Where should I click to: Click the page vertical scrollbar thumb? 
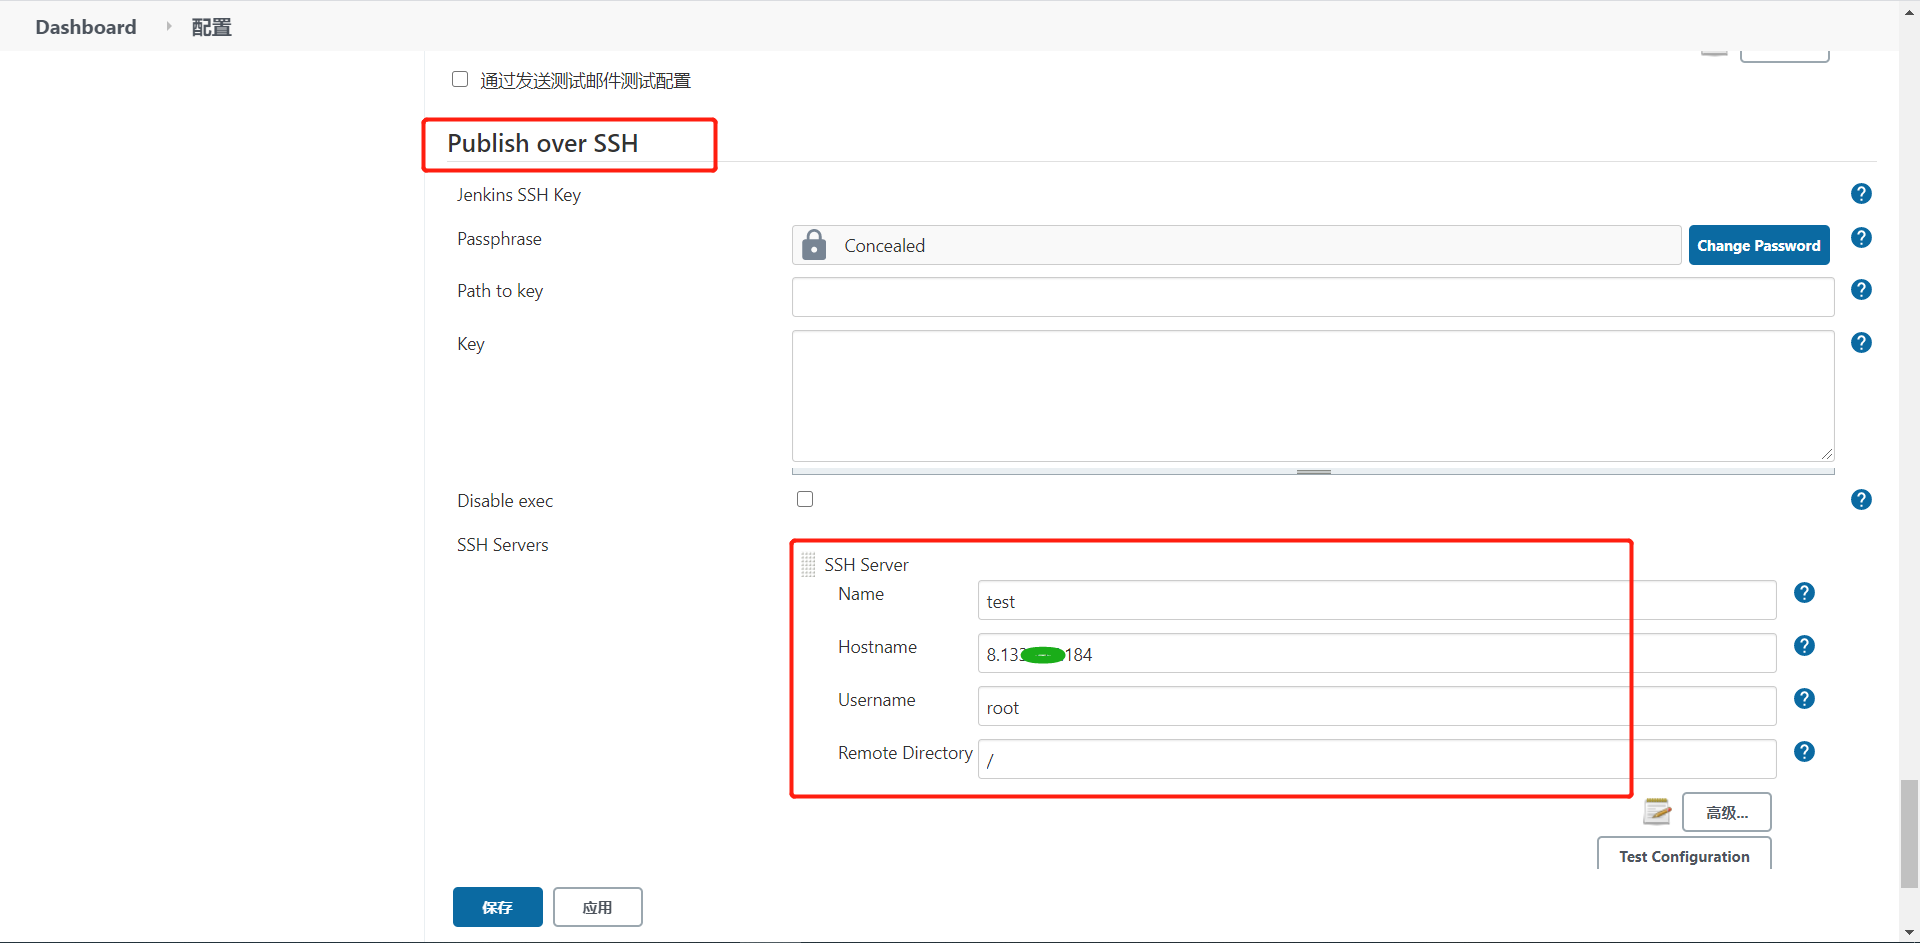coord(1910,833)
